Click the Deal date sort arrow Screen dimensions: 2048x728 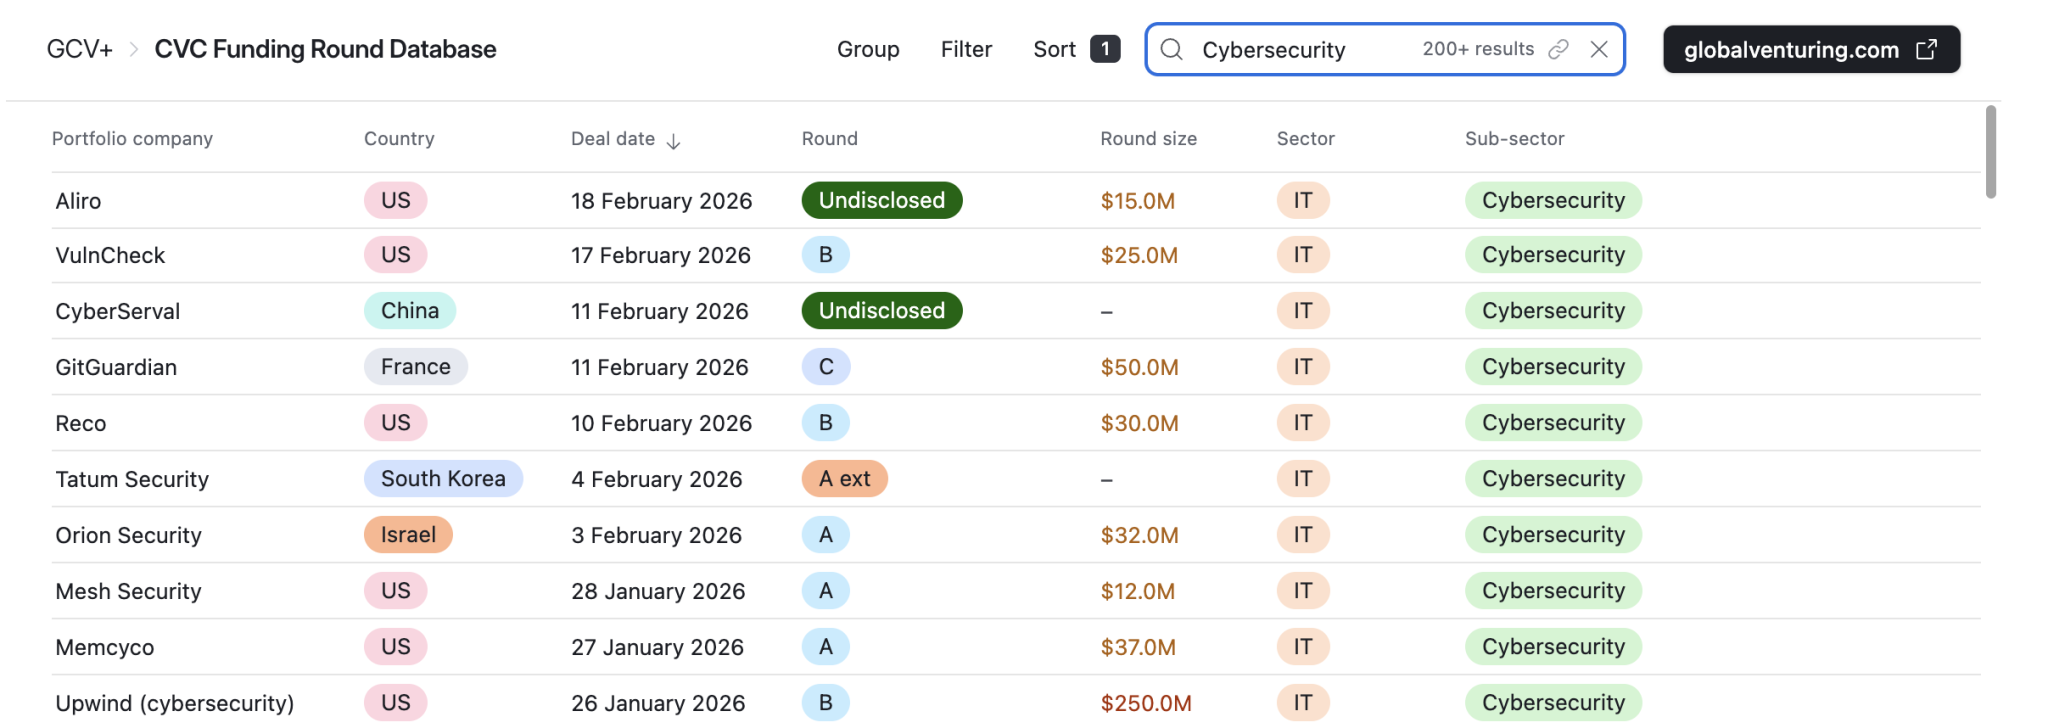tap(674, 141)
